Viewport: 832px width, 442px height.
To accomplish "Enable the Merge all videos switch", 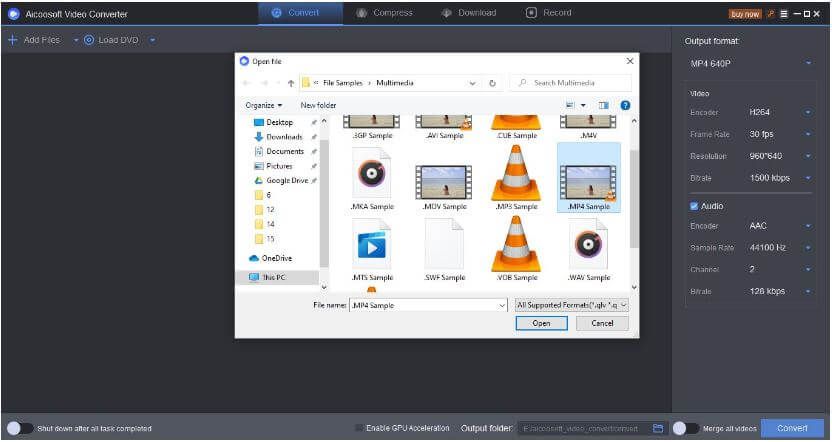I will click(685, 428).
